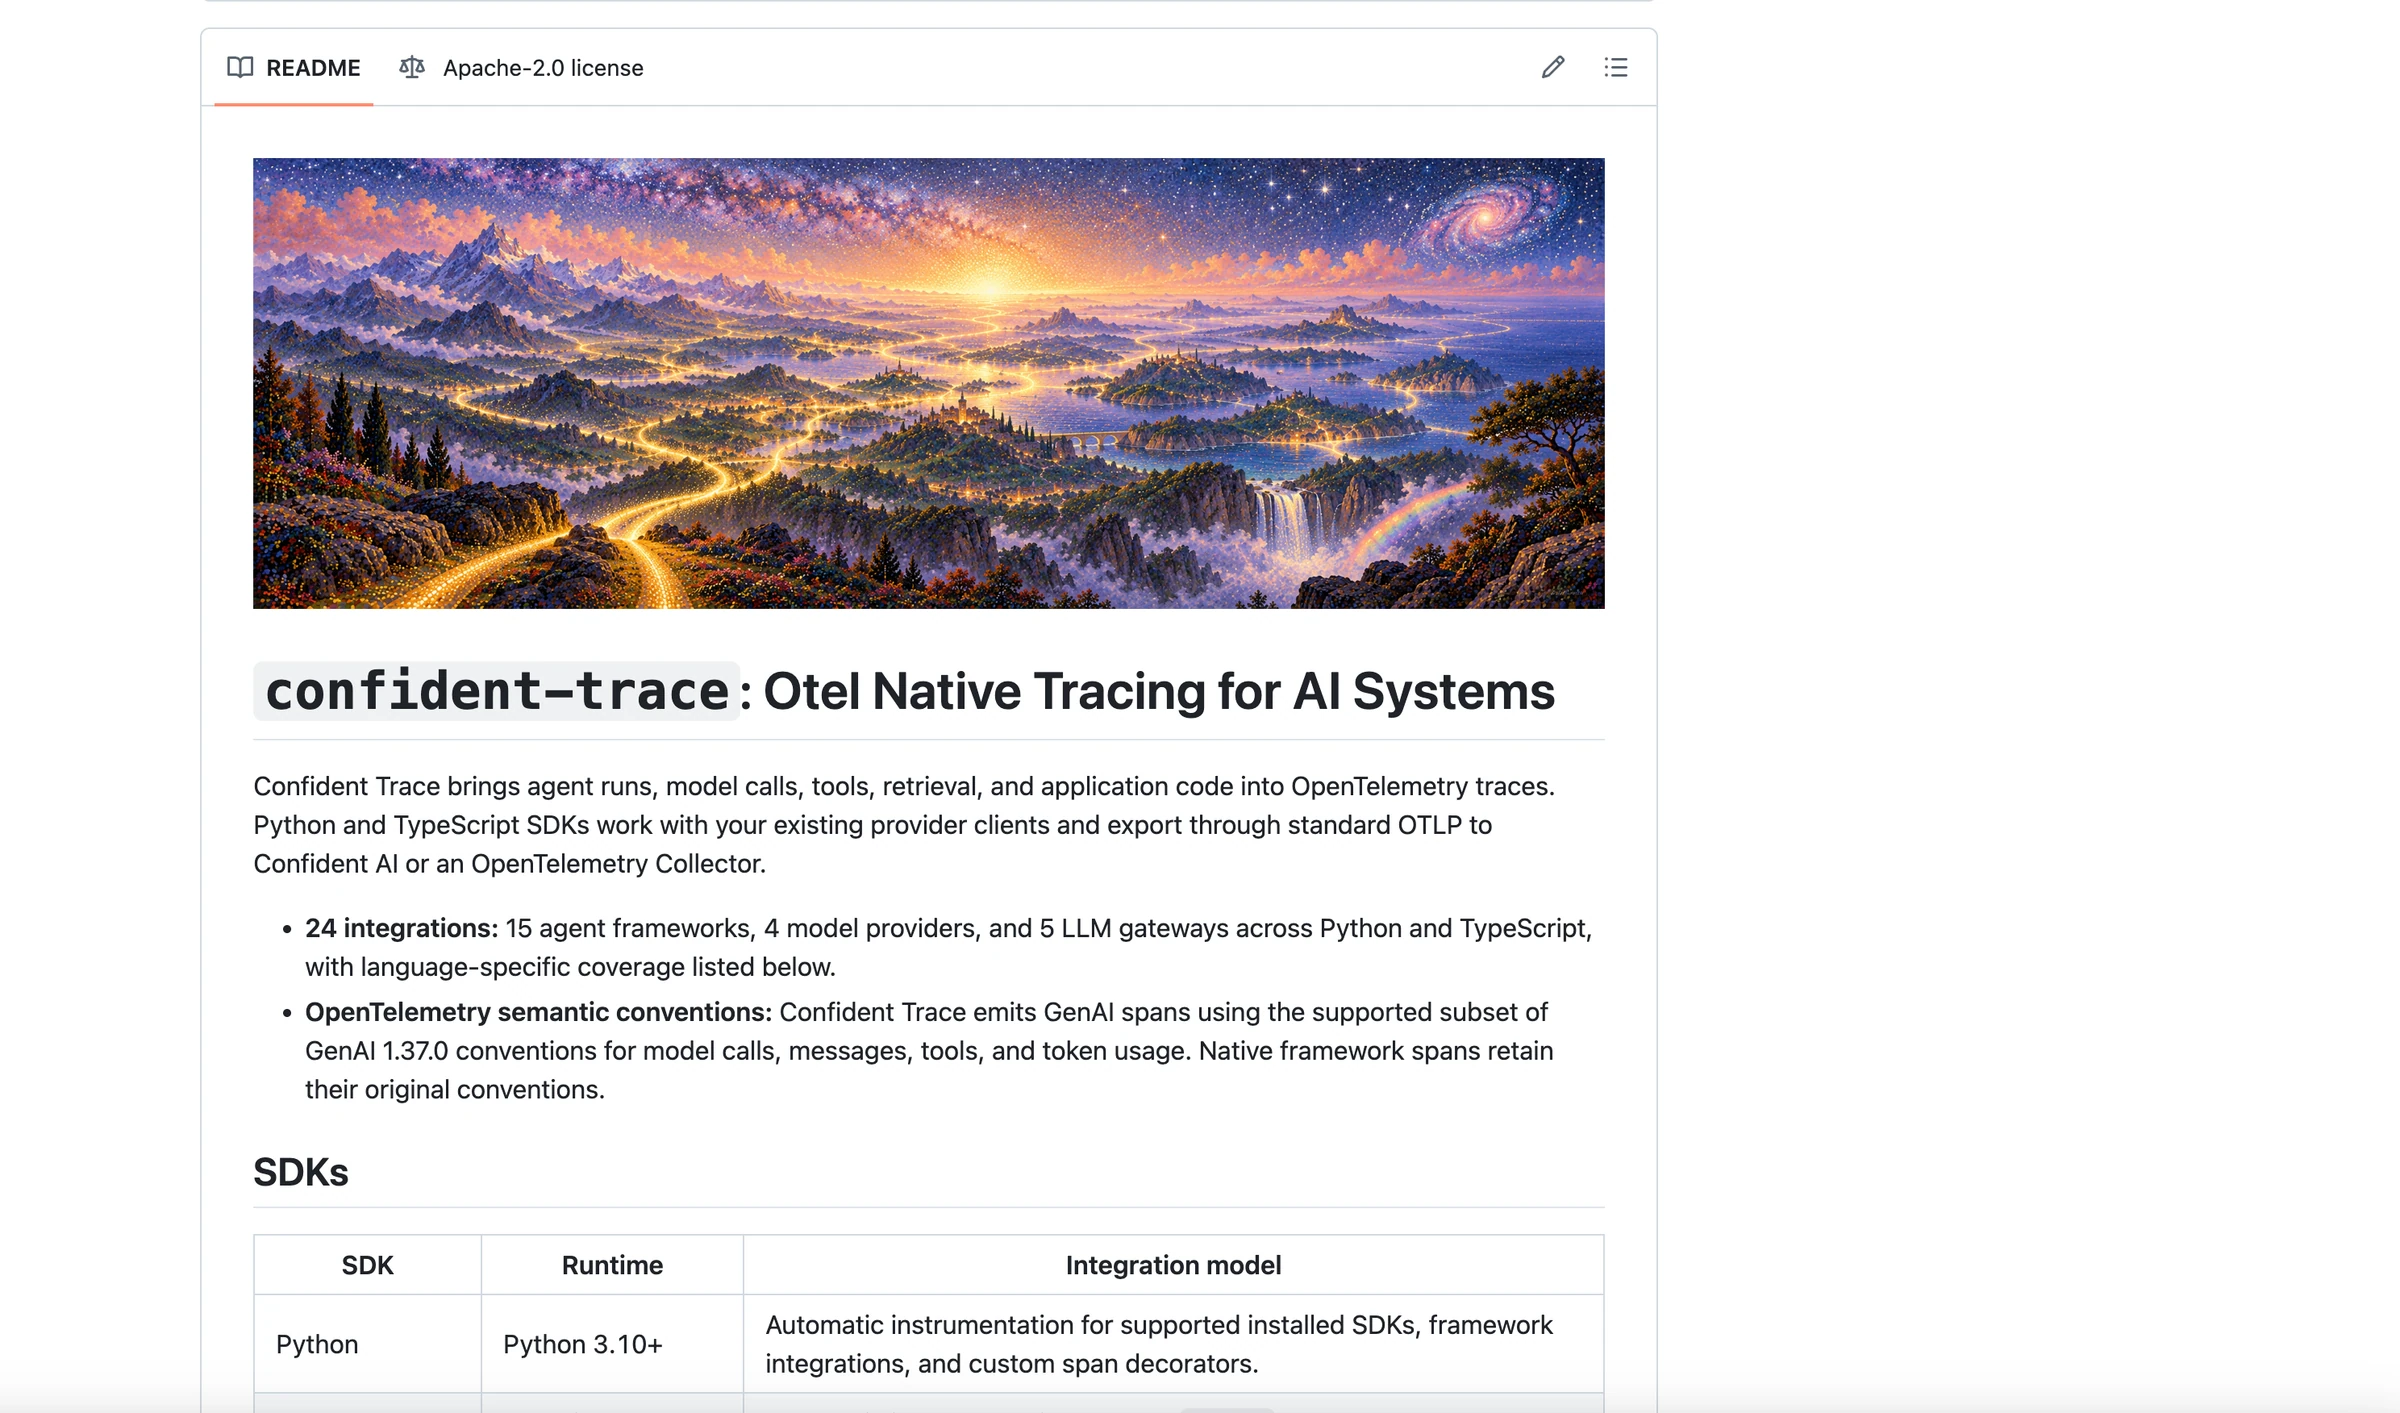Open the outline list icon
This screenshot has height=1413, width=2400.
click(x=1616, y=67)
